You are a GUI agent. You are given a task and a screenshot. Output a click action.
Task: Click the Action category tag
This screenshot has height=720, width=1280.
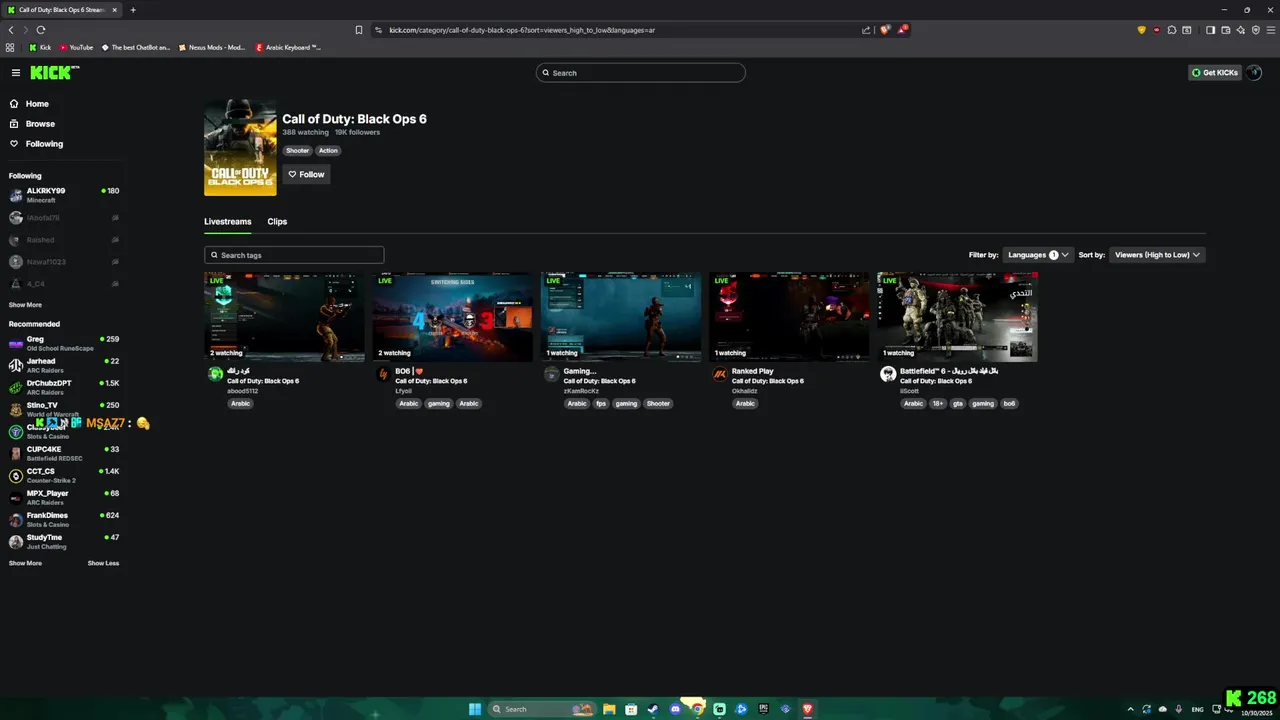[x=328, y=151]
